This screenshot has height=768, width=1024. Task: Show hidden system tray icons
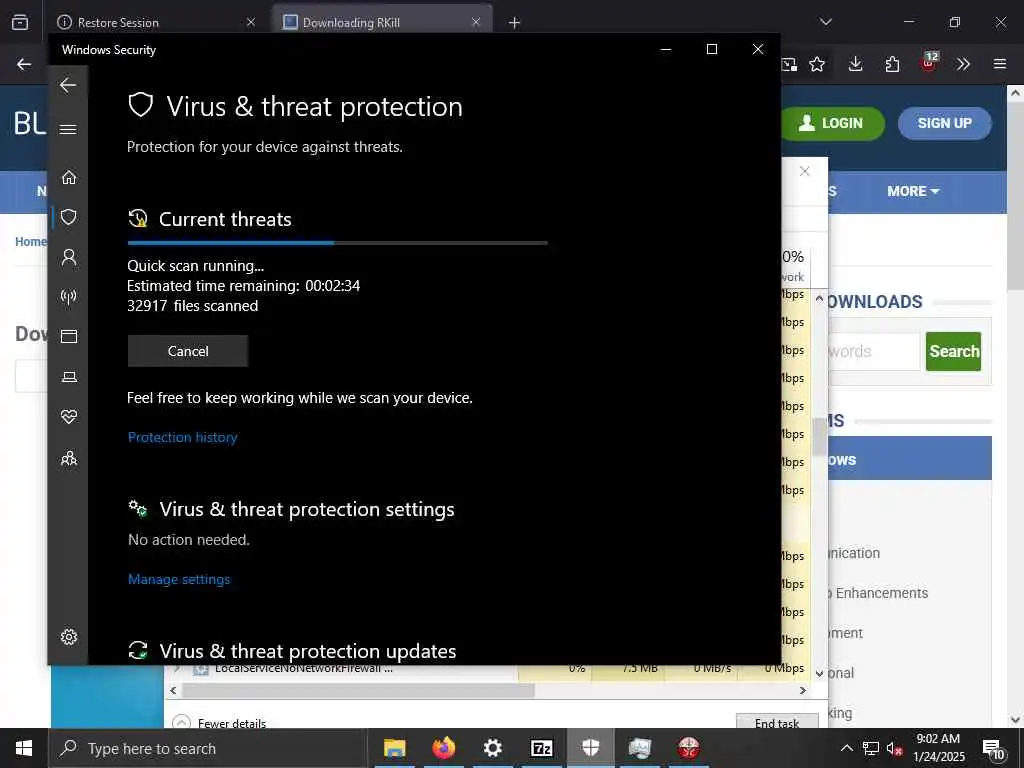[846, 748]
